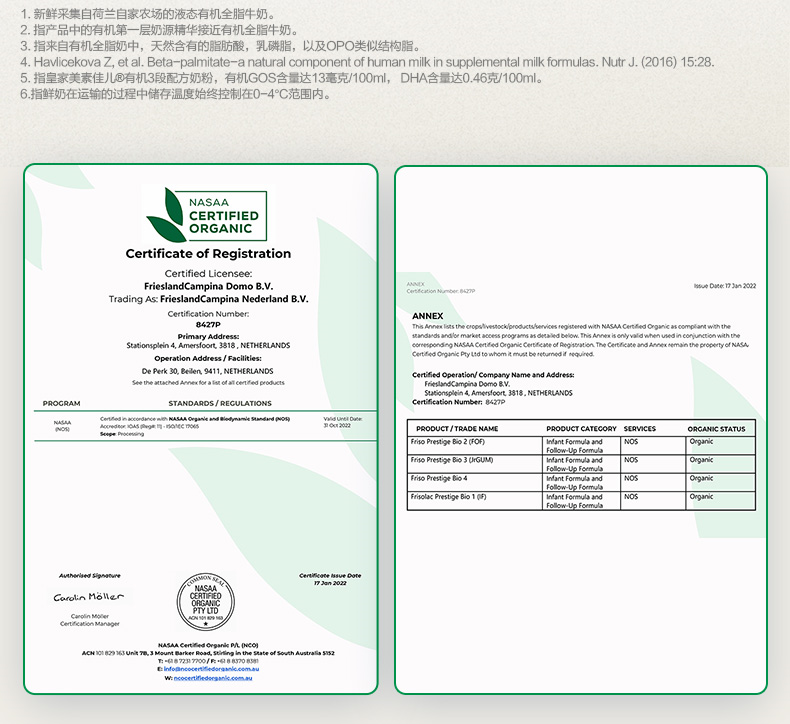Image resolution: width=790 pixels, height=724 pixels.
Task: Click the '3 Mount Barker Road, Stirling' address line
Action: pyautogui.click(x=208, y=653)
